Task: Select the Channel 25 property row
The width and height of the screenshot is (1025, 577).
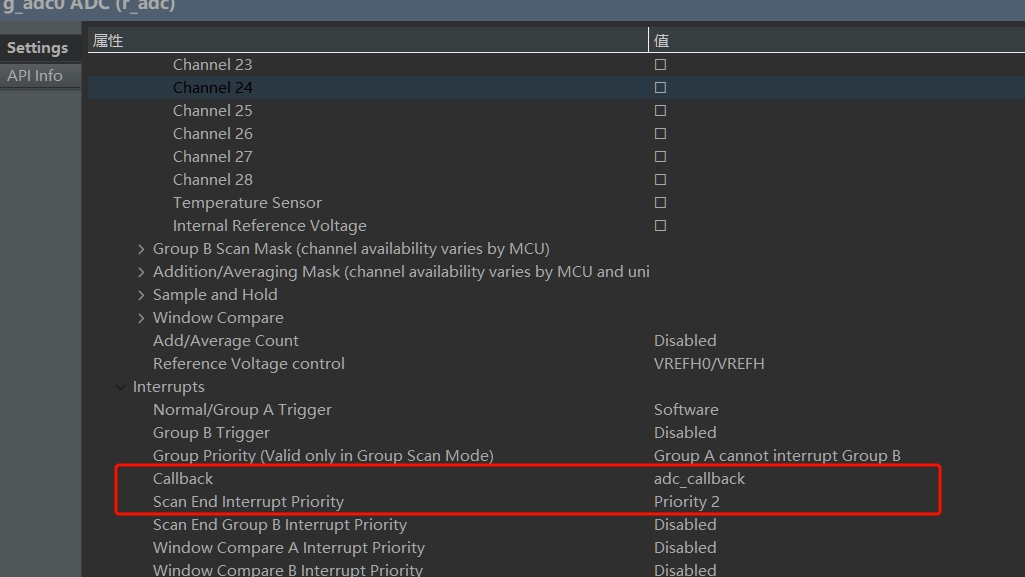Action: [x=213, y=110]
